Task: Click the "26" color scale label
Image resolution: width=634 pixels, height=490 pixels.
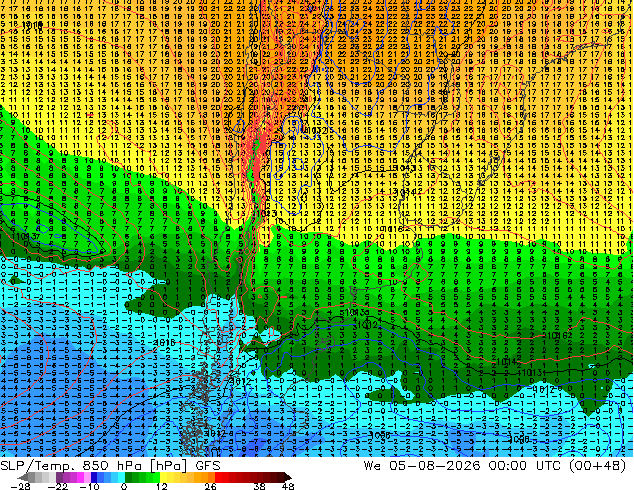Action: click(210, 486)
